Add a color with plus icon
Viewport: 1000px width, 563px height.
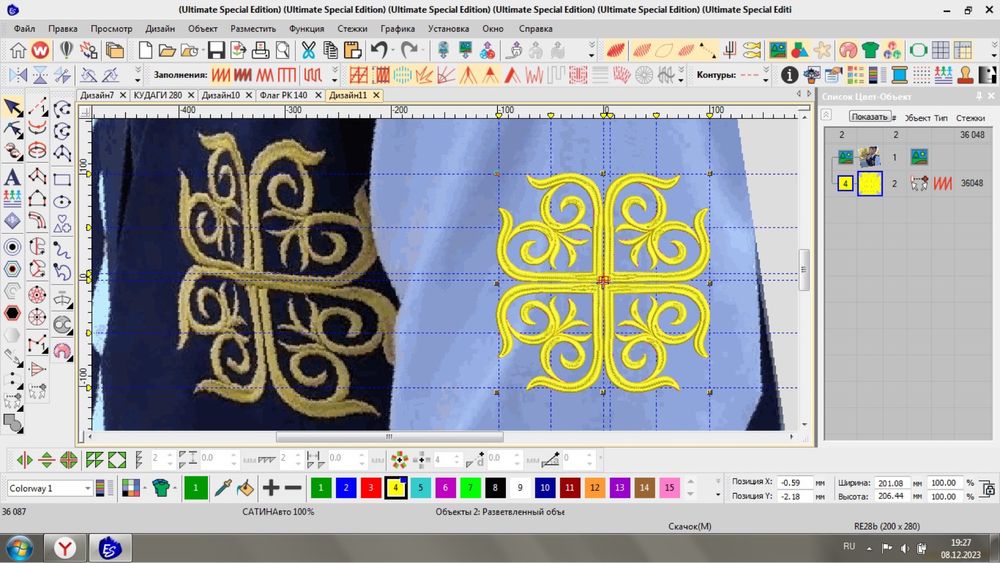[x=270, y=488]
